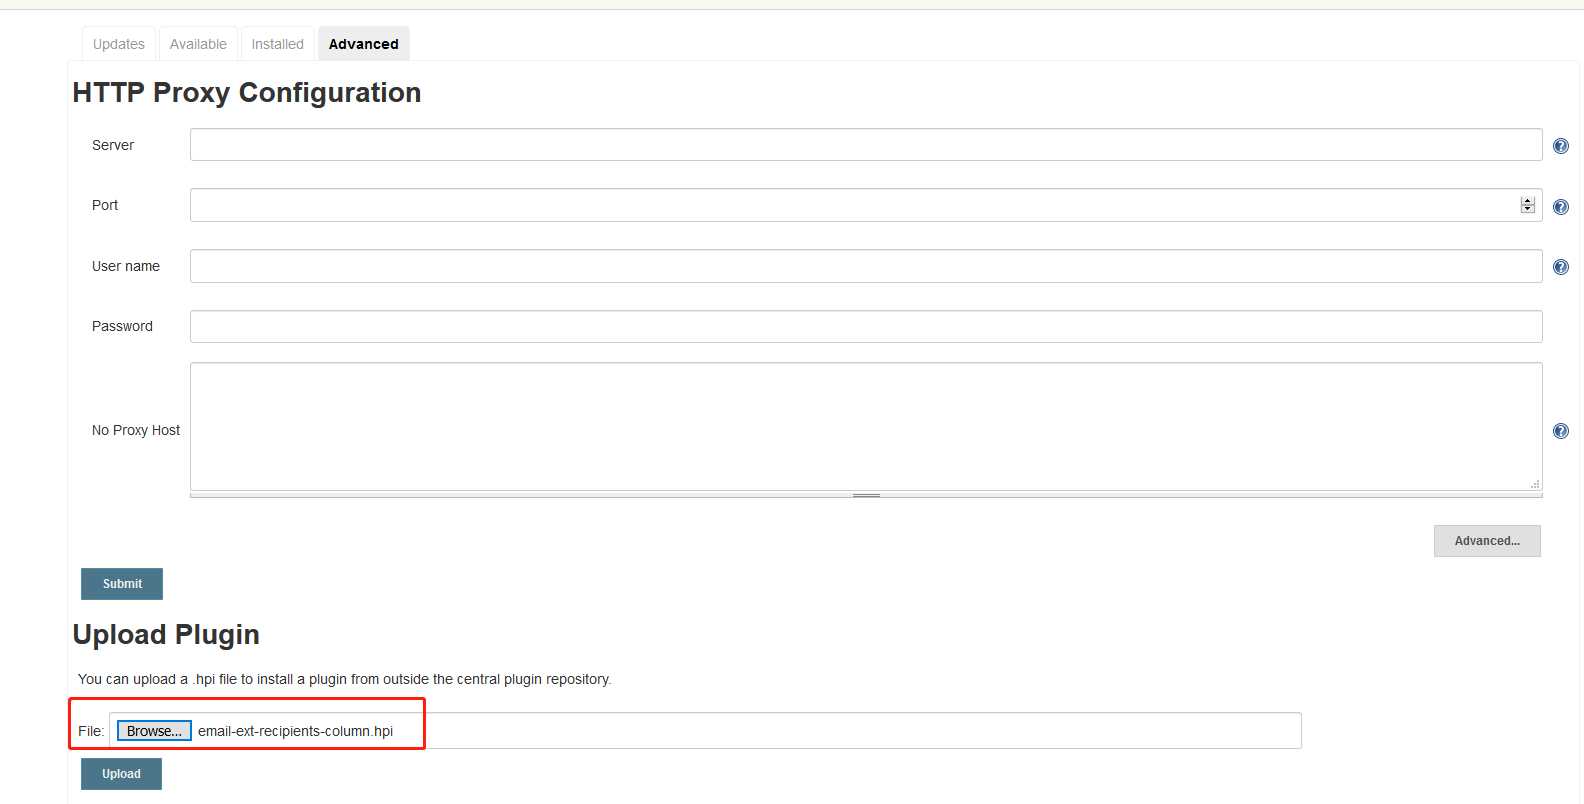
Task: Click the HTTP Proxy Configuration heading
Action: [x=247, y=92]
